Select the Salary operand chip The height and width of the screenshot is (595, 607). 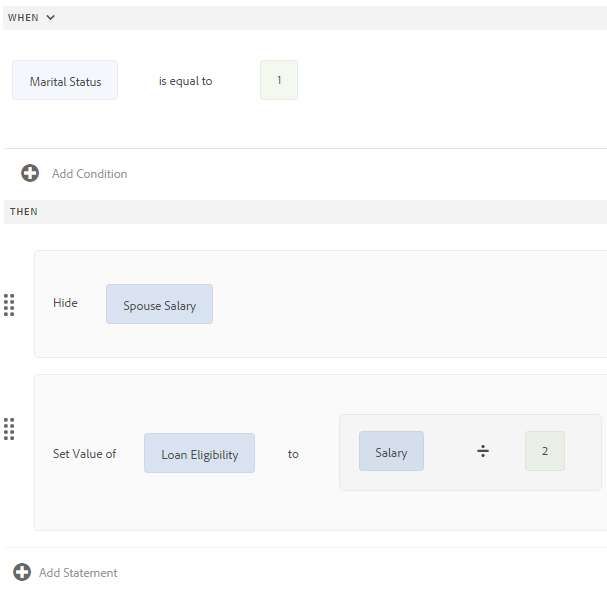coord(391,452)
